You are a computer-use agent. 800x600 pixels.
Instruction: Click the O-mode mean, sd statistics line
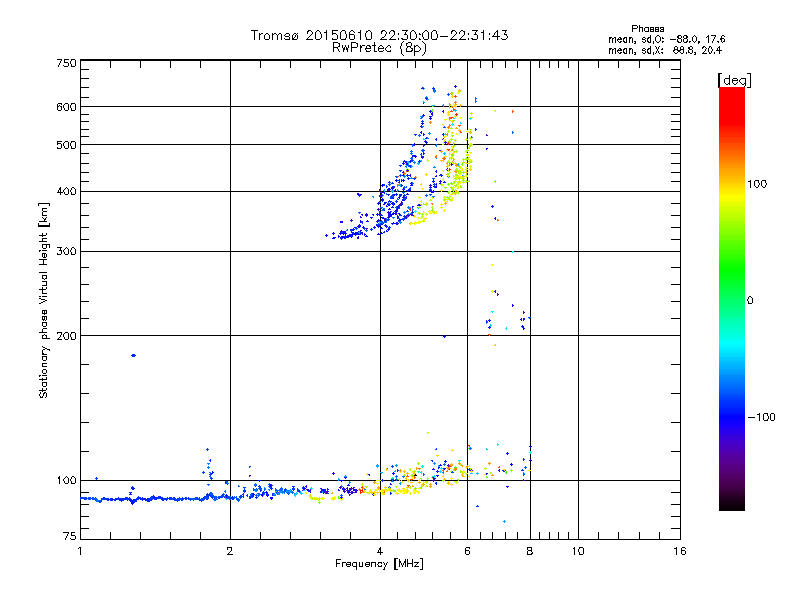click(x=666, y=39)
